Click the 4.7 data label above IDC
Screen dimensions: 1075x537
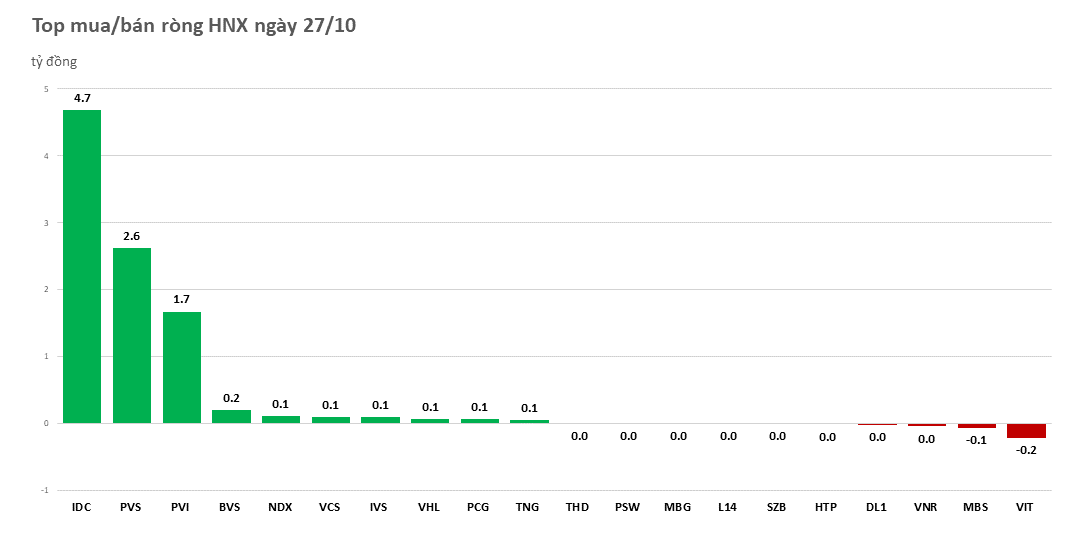click(82, 98)
